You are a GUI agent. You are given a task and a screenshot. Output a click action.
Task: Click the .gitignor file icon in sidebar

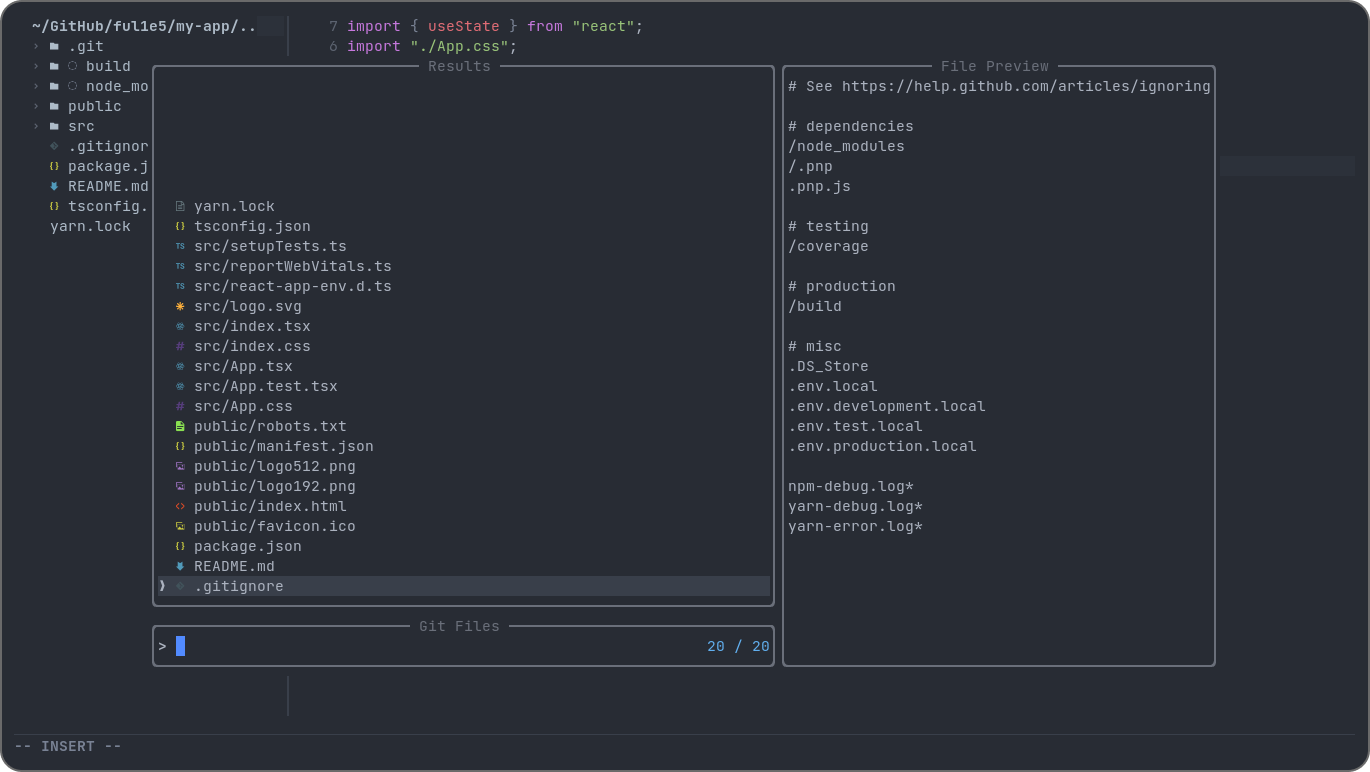pos(54,146)
